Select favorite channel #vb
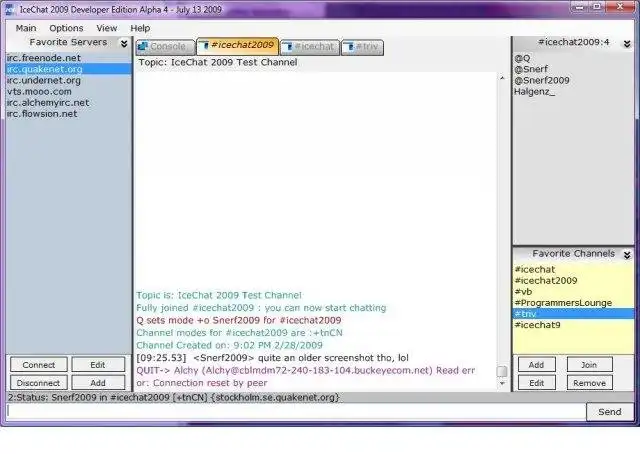640x454 pixels. click(x=573, y=292)
